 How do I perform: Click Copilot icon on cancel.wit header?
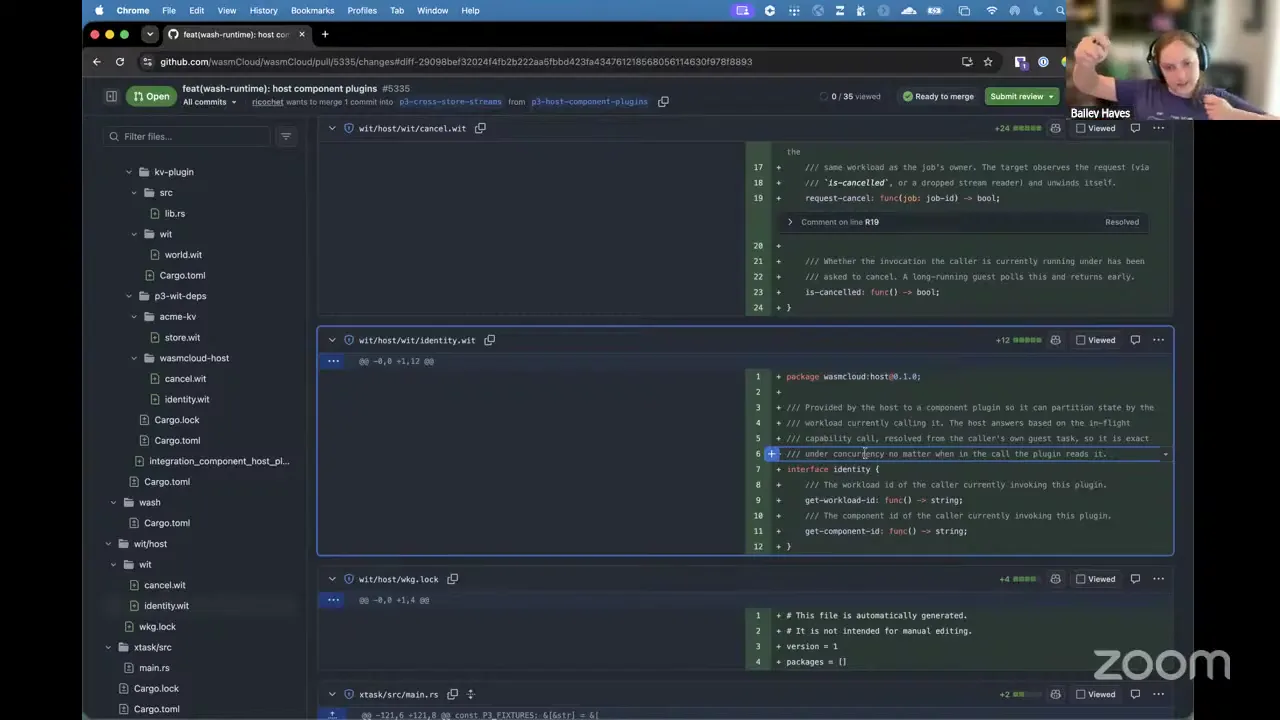tap(1055, 128)
